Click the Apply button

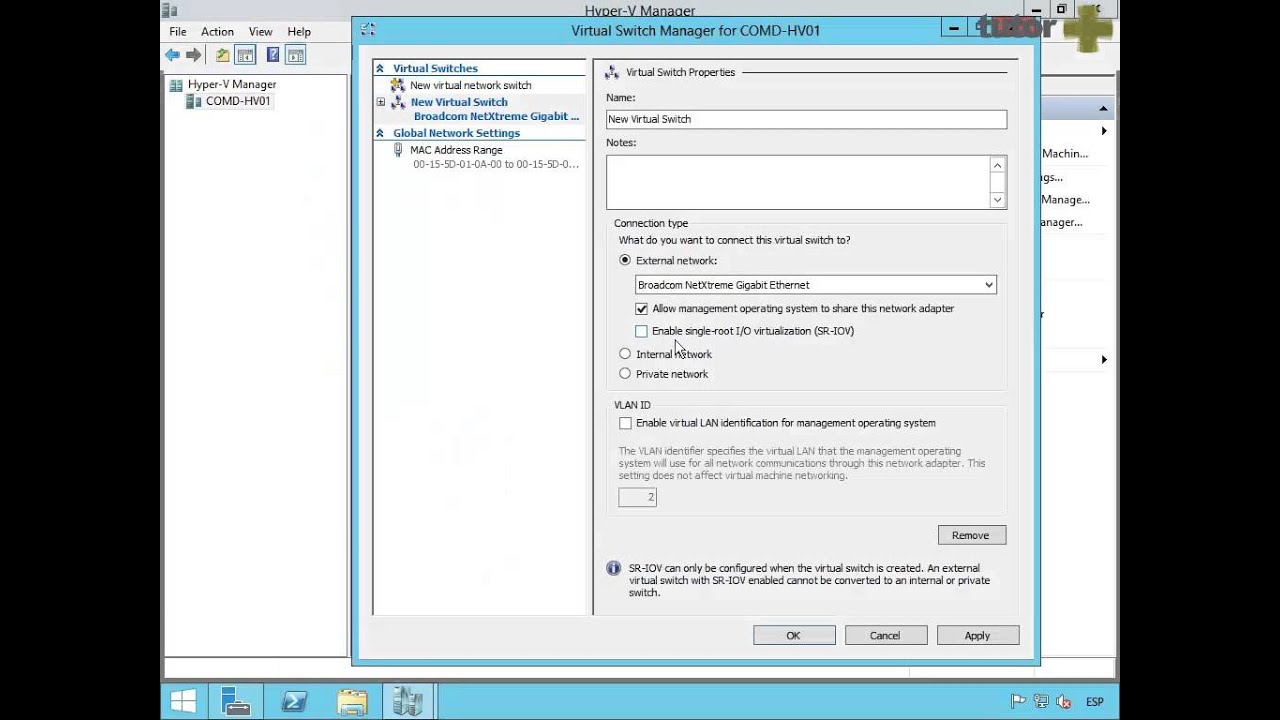coord(977,635)
